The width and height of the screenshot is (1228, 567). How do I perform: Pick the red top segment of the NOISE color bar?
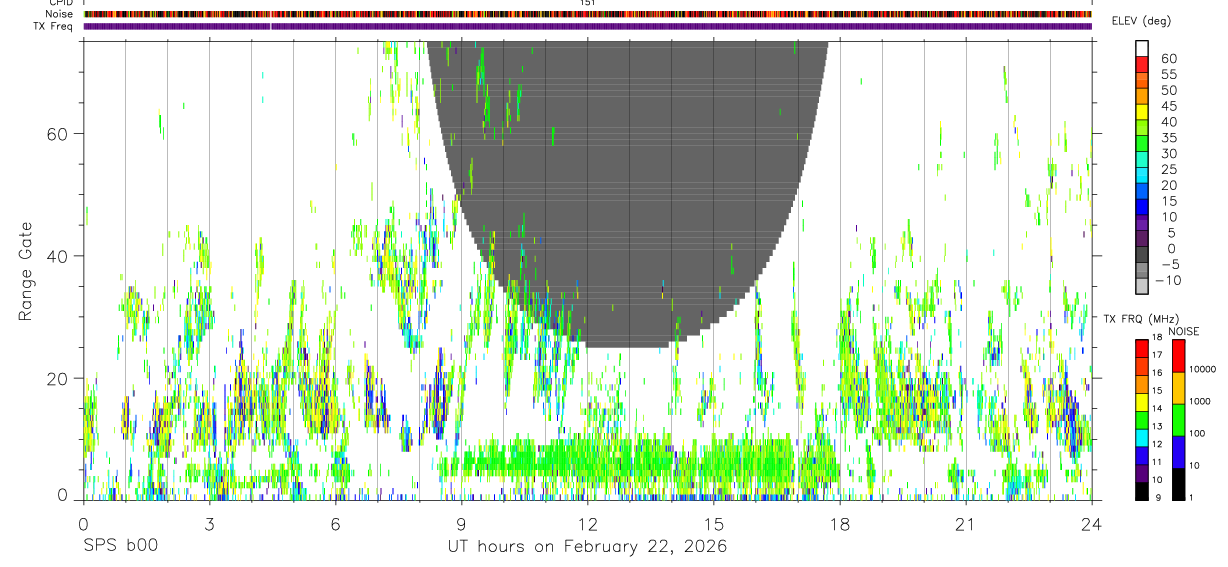point(1178,355)
